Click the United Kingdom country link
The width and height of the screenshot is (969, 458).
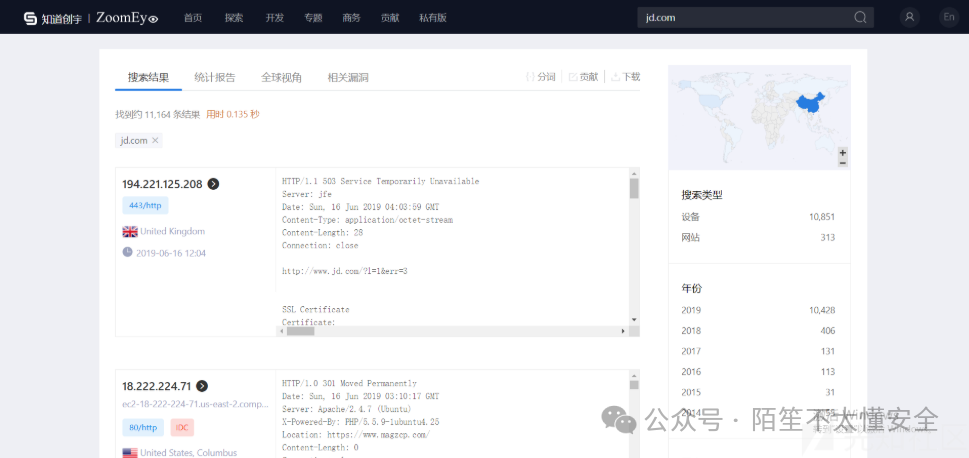172,231
